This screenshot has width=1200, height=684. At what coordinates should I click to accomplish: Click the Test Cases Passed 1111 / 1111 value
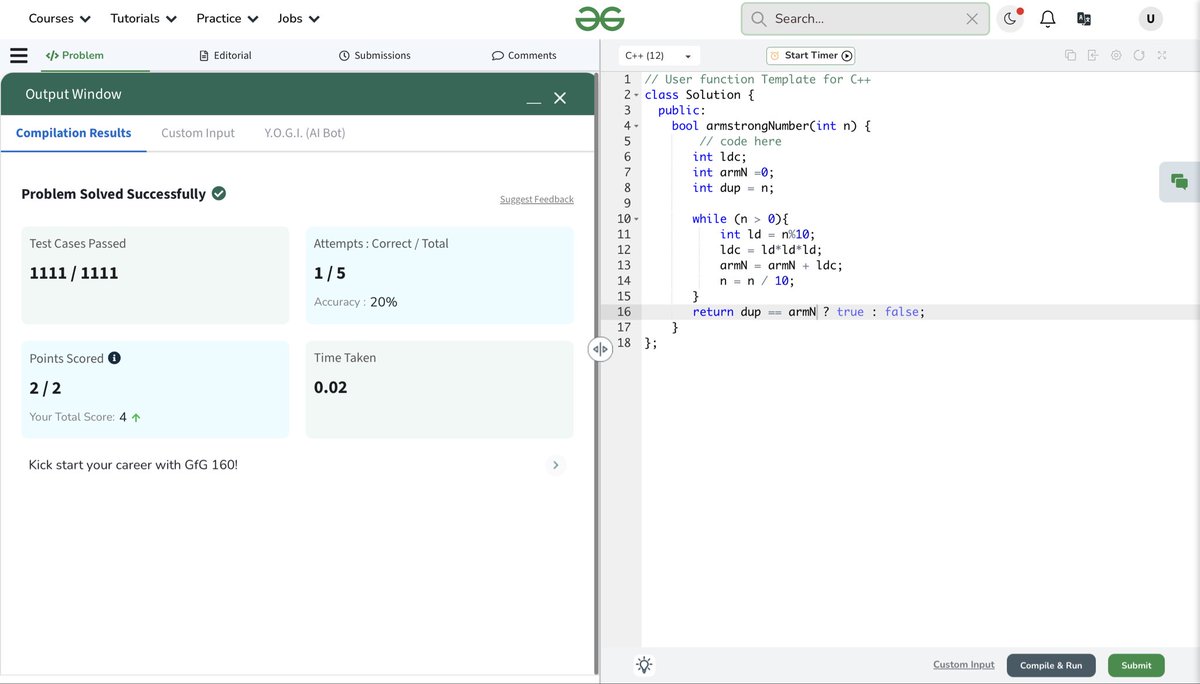pyautogui.click(x=74, y=273)
